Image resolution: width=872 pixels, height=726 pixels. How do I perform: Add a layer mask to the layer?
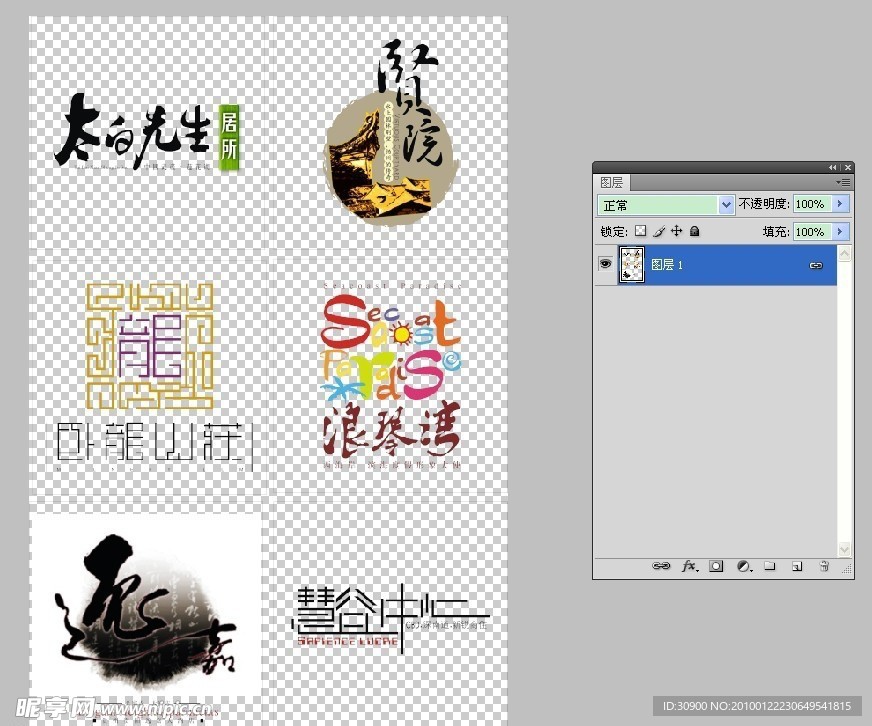(x=716, y=566)
